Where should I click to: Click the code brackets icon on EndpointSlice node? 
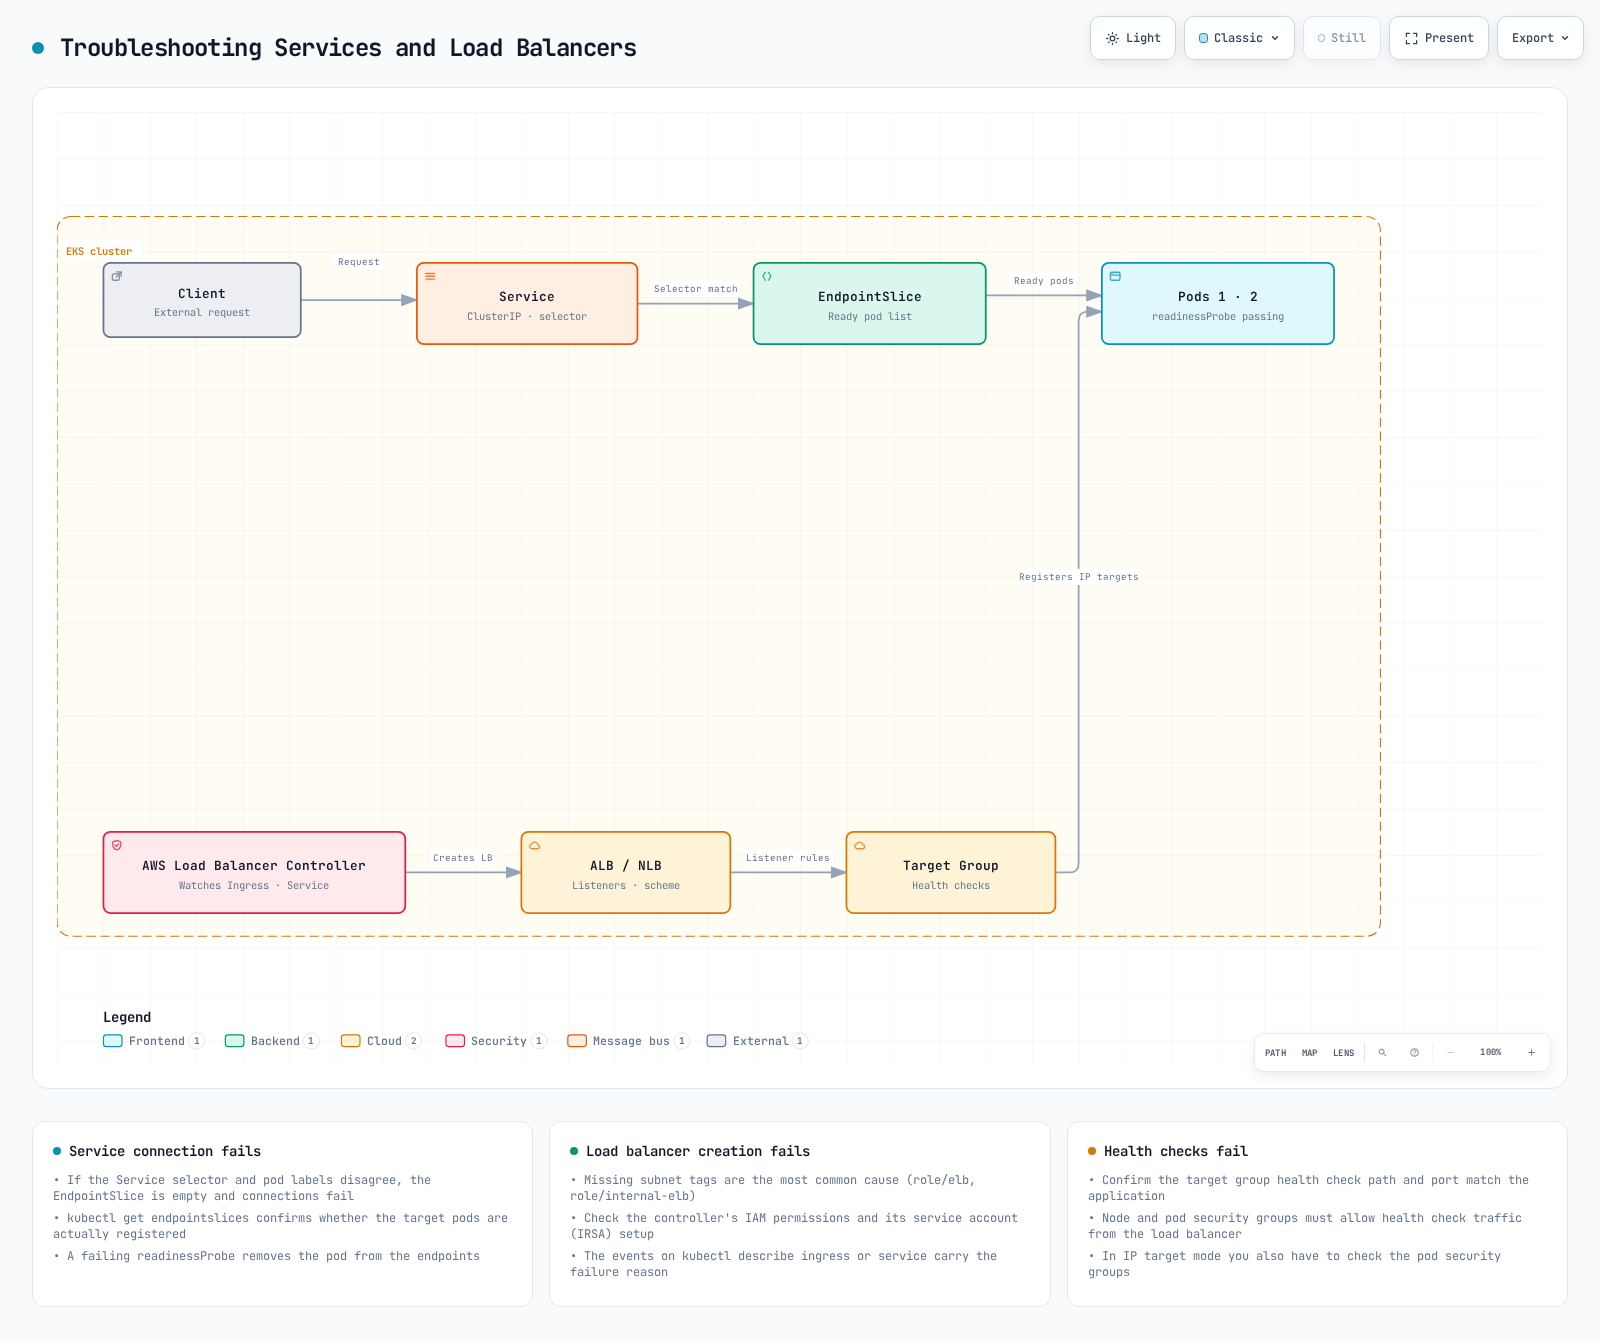point(767,276)
